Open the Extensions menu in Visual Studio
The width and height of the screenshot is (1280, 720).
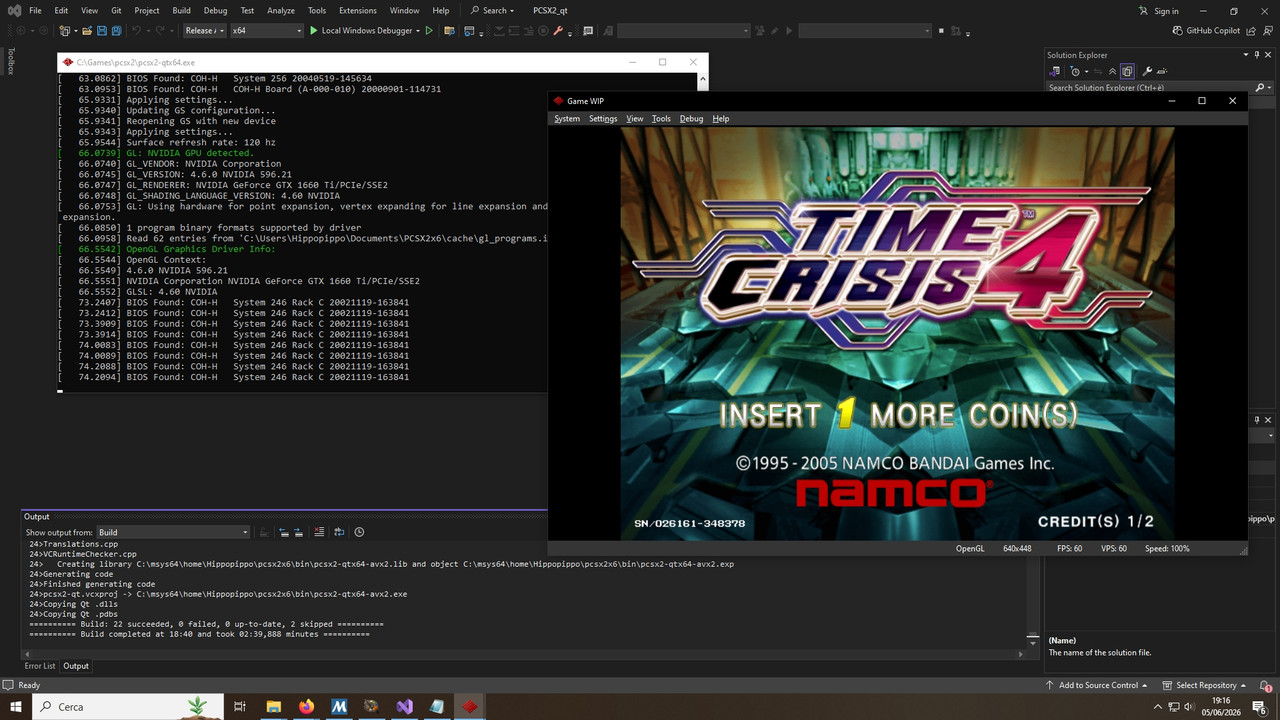pyautogui.click(x=357, y=10)
